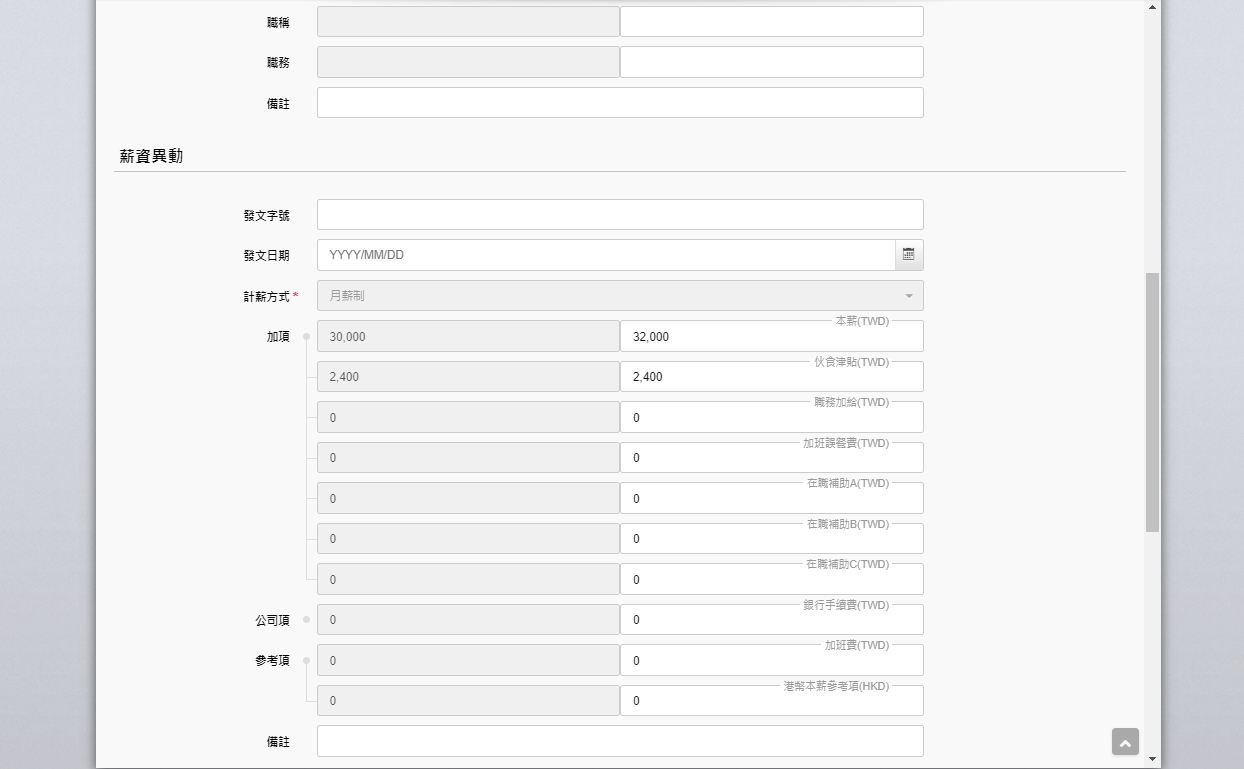
Task: Expand the 計薪方式 月薪制 dropdown
Action: click(x=620, y=296)
